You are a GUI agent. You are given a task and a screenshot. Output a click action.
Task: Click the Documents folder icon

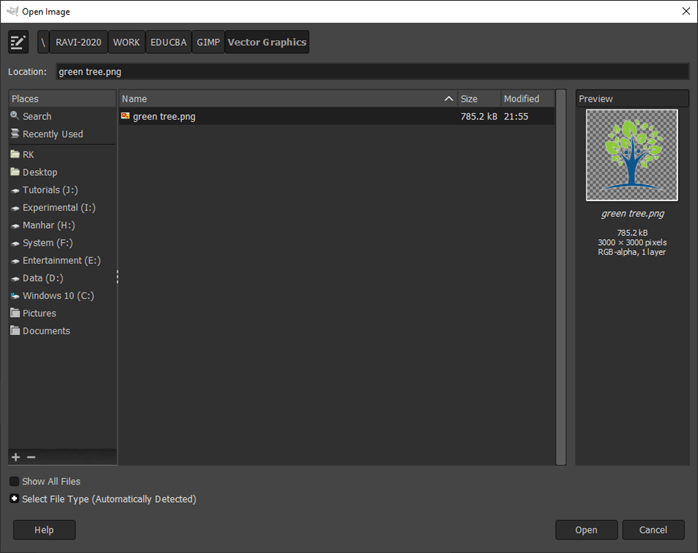15,330
